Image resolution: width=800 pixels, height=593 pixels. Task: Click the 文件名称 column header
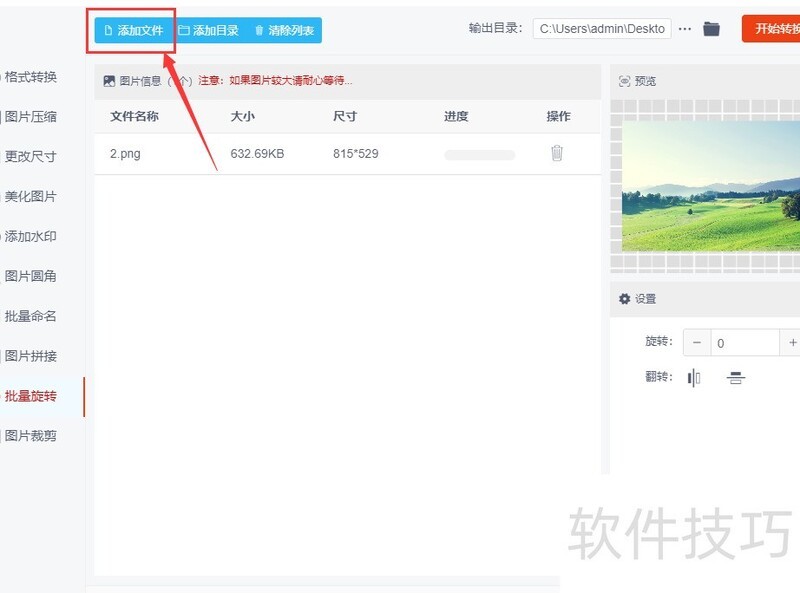(x=135, y=116)
